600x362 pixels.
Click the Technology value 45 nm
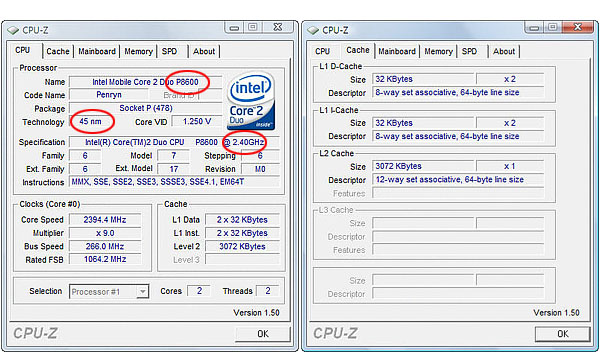(x=91, y=122)
